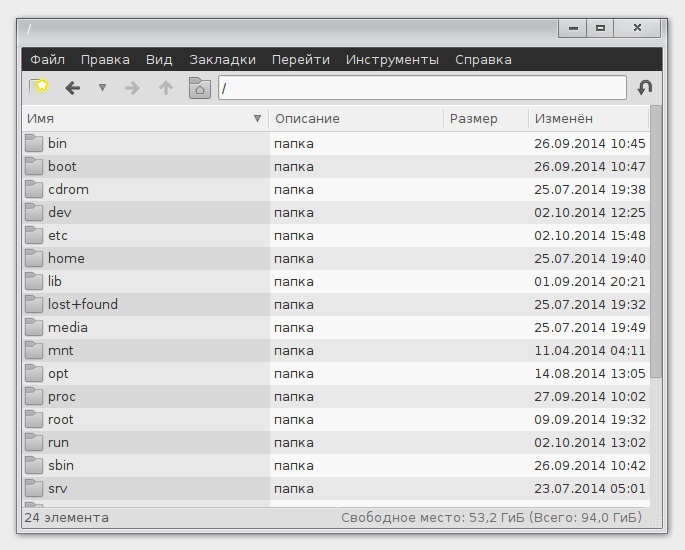
Task: Click the path entry field
Action: [x=422, y=88]
